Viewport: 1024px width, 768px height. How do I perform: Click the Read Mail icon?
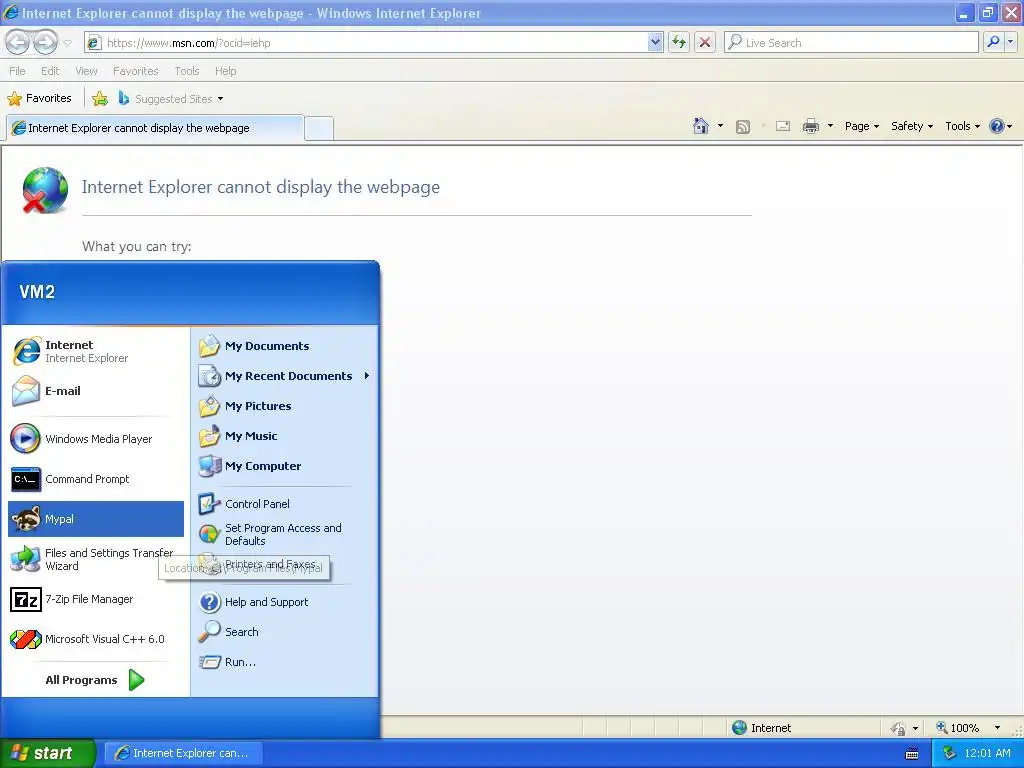783,126
